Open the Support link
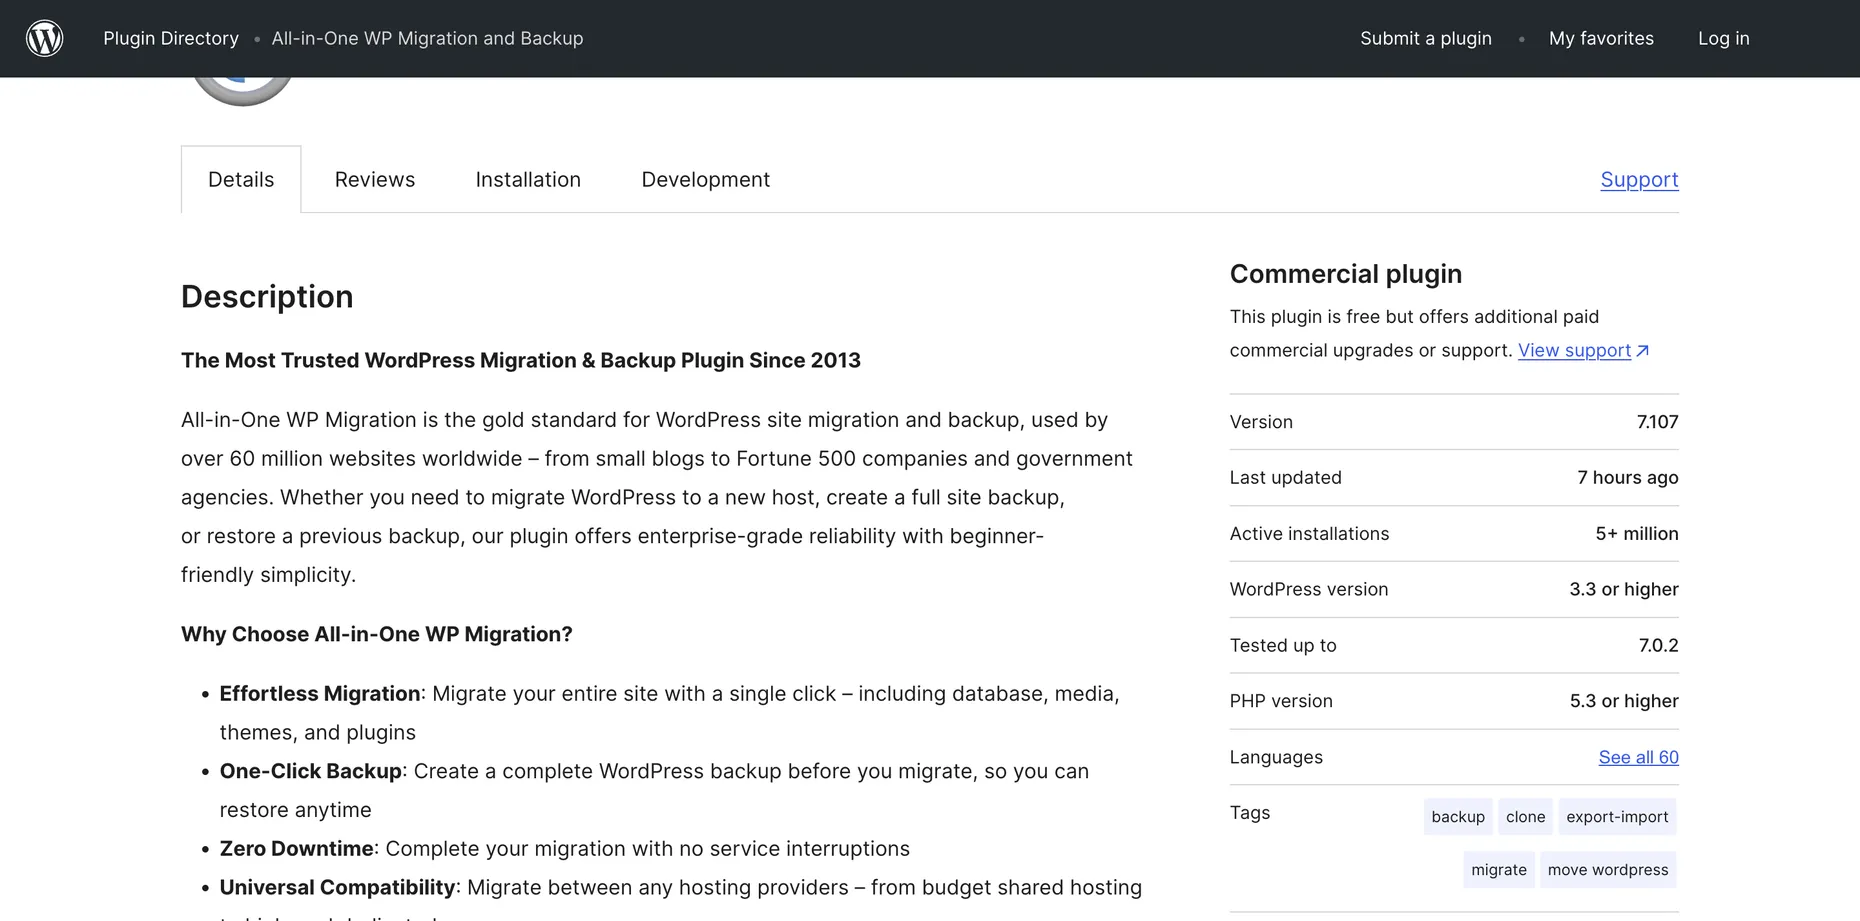This screenshot has height=921, width=1860. point(1639,180)
